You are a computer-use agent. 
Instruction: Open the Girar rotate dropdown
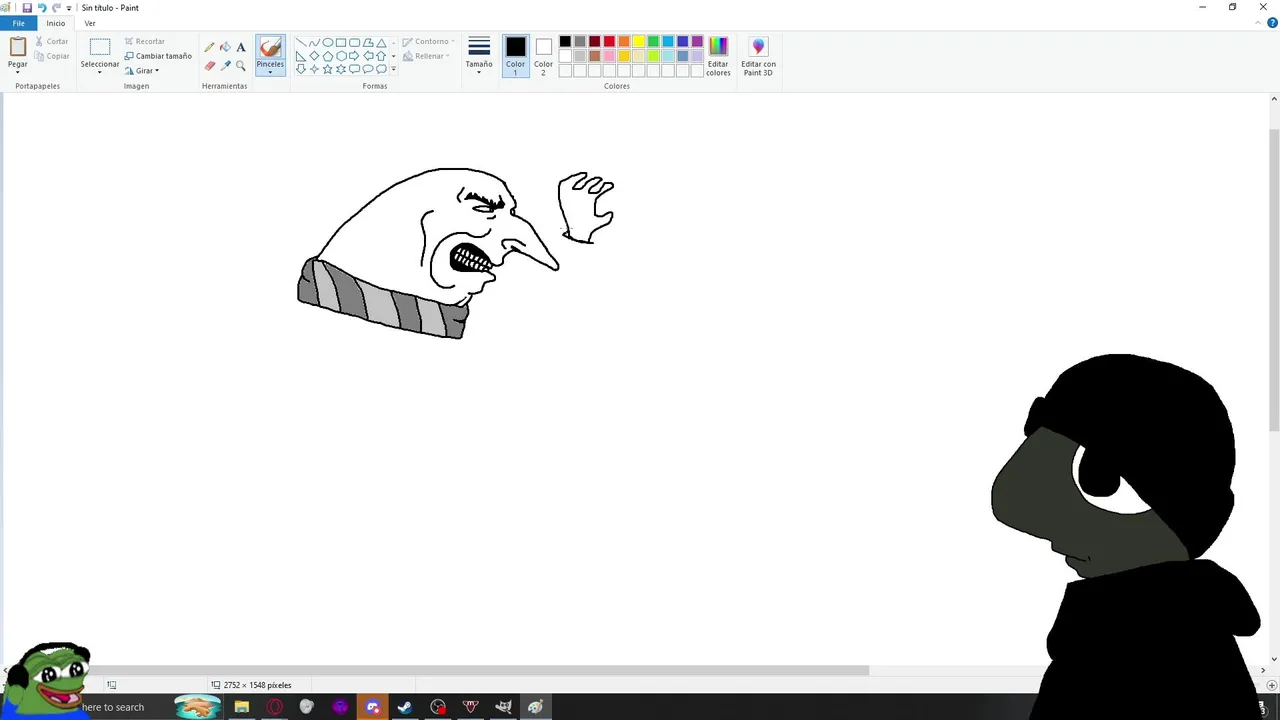click(x=142, y=71)
